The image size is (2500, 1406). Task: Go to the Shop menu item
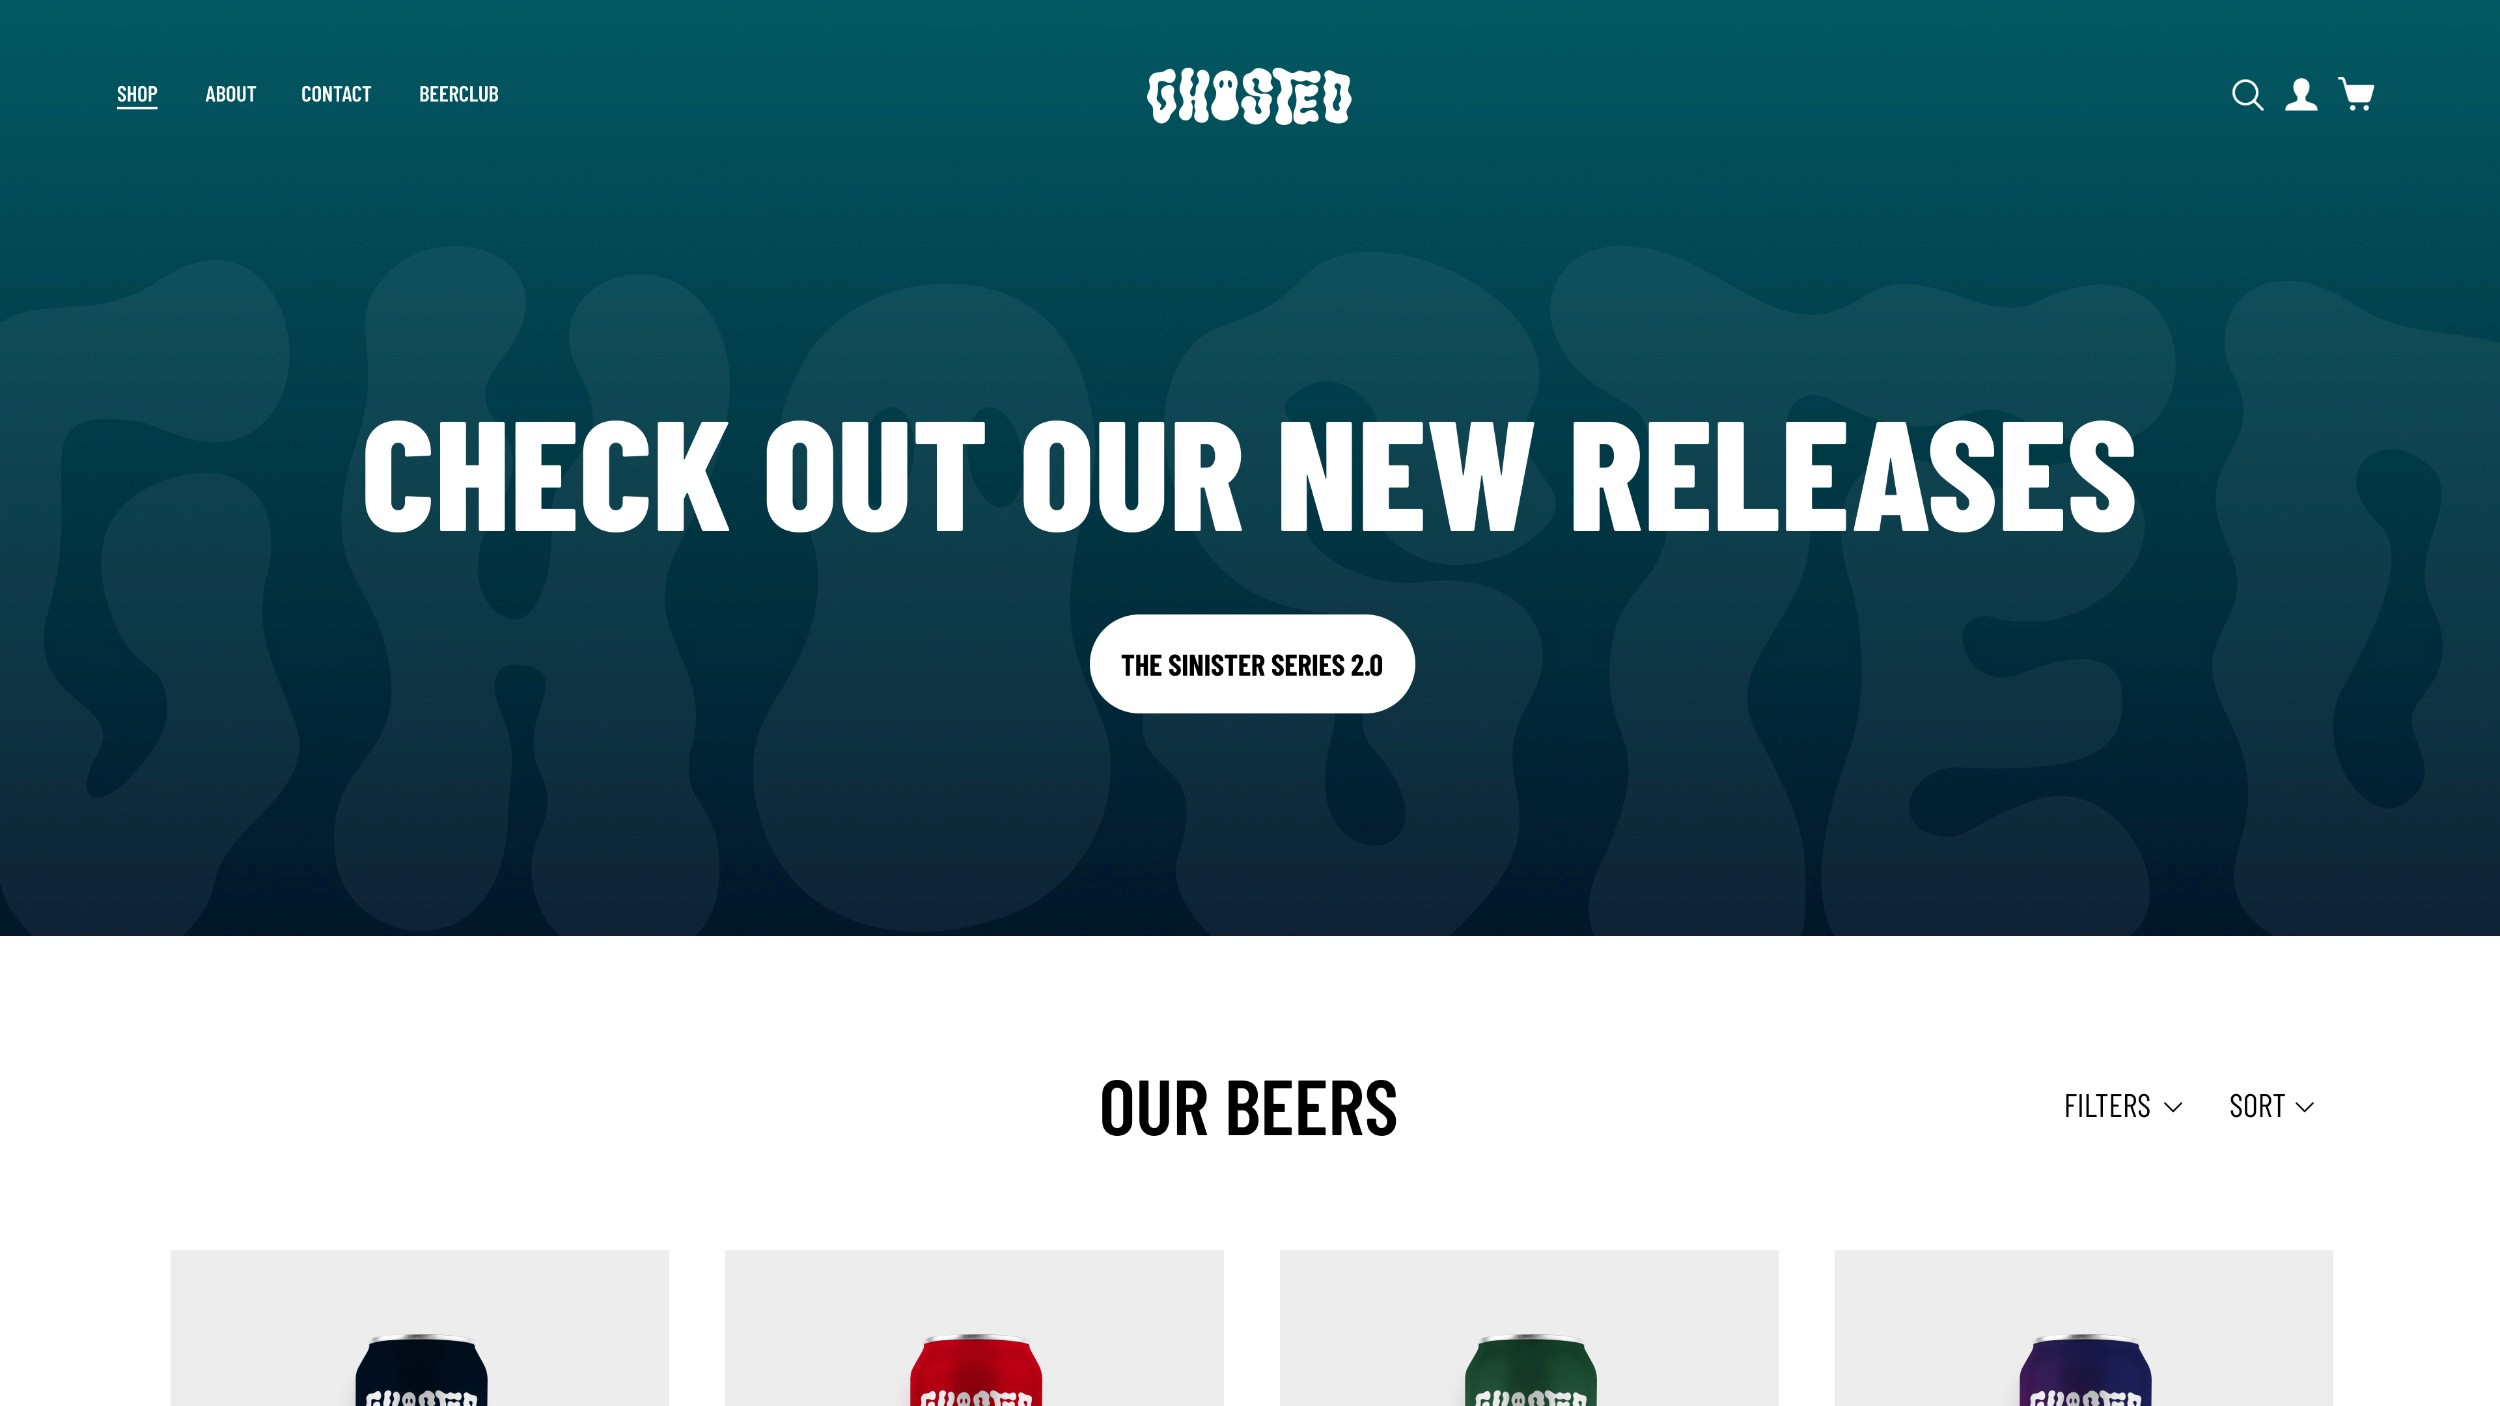tap(137, 95)
